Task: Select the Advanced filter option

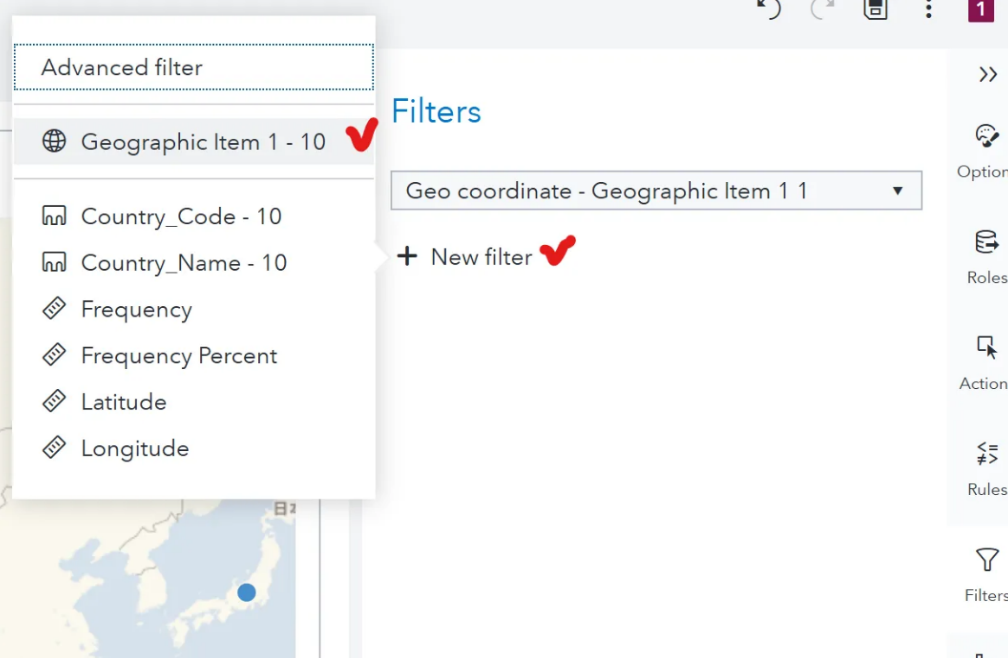Action: click(x=120, y=67)
